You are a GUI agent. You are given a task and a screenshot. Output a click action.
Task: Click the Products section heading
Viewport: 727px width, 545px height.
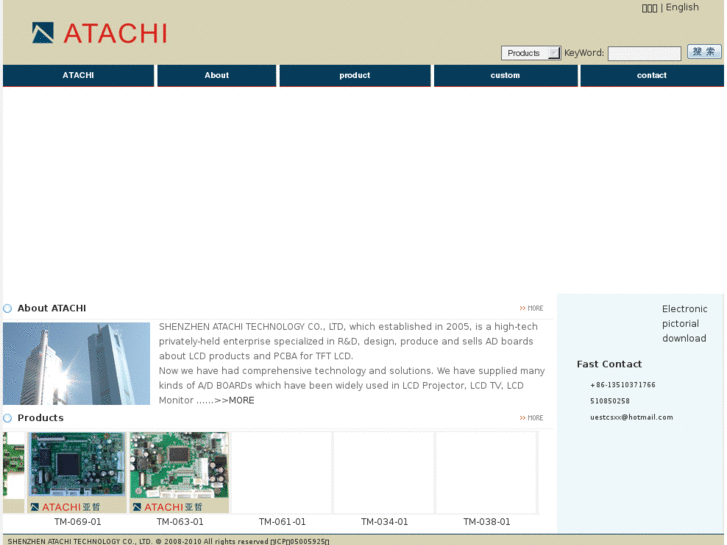(x=40, y=418)
